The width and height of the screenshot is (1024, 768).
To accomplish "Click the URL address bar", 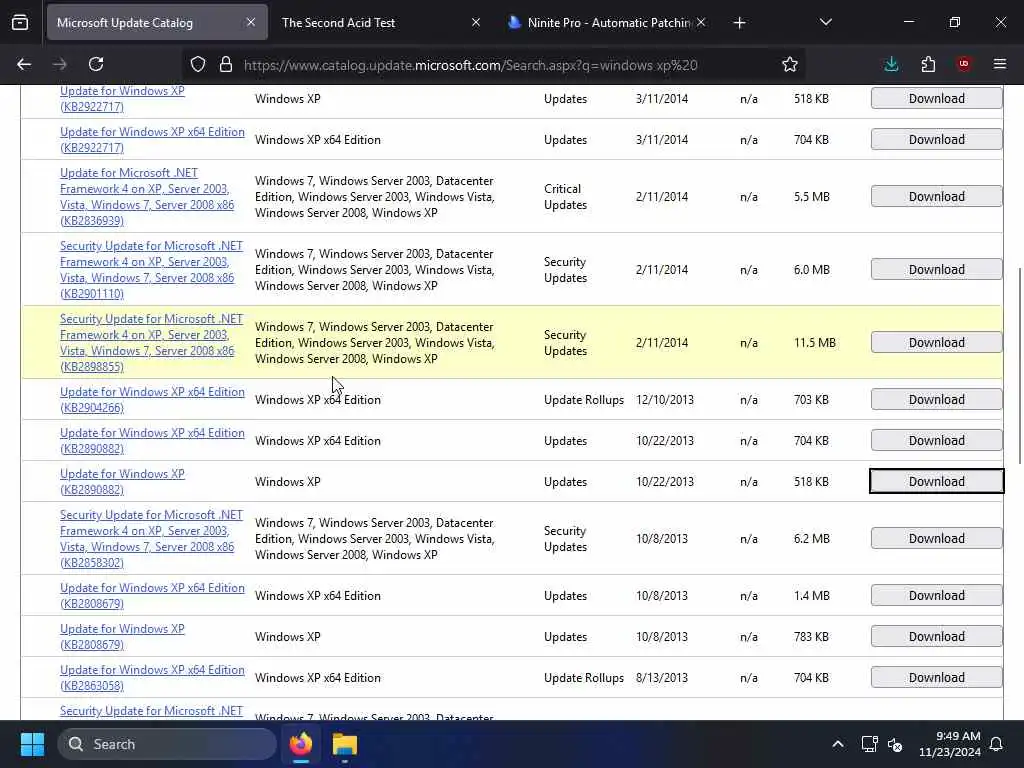I will coord(496,65).
